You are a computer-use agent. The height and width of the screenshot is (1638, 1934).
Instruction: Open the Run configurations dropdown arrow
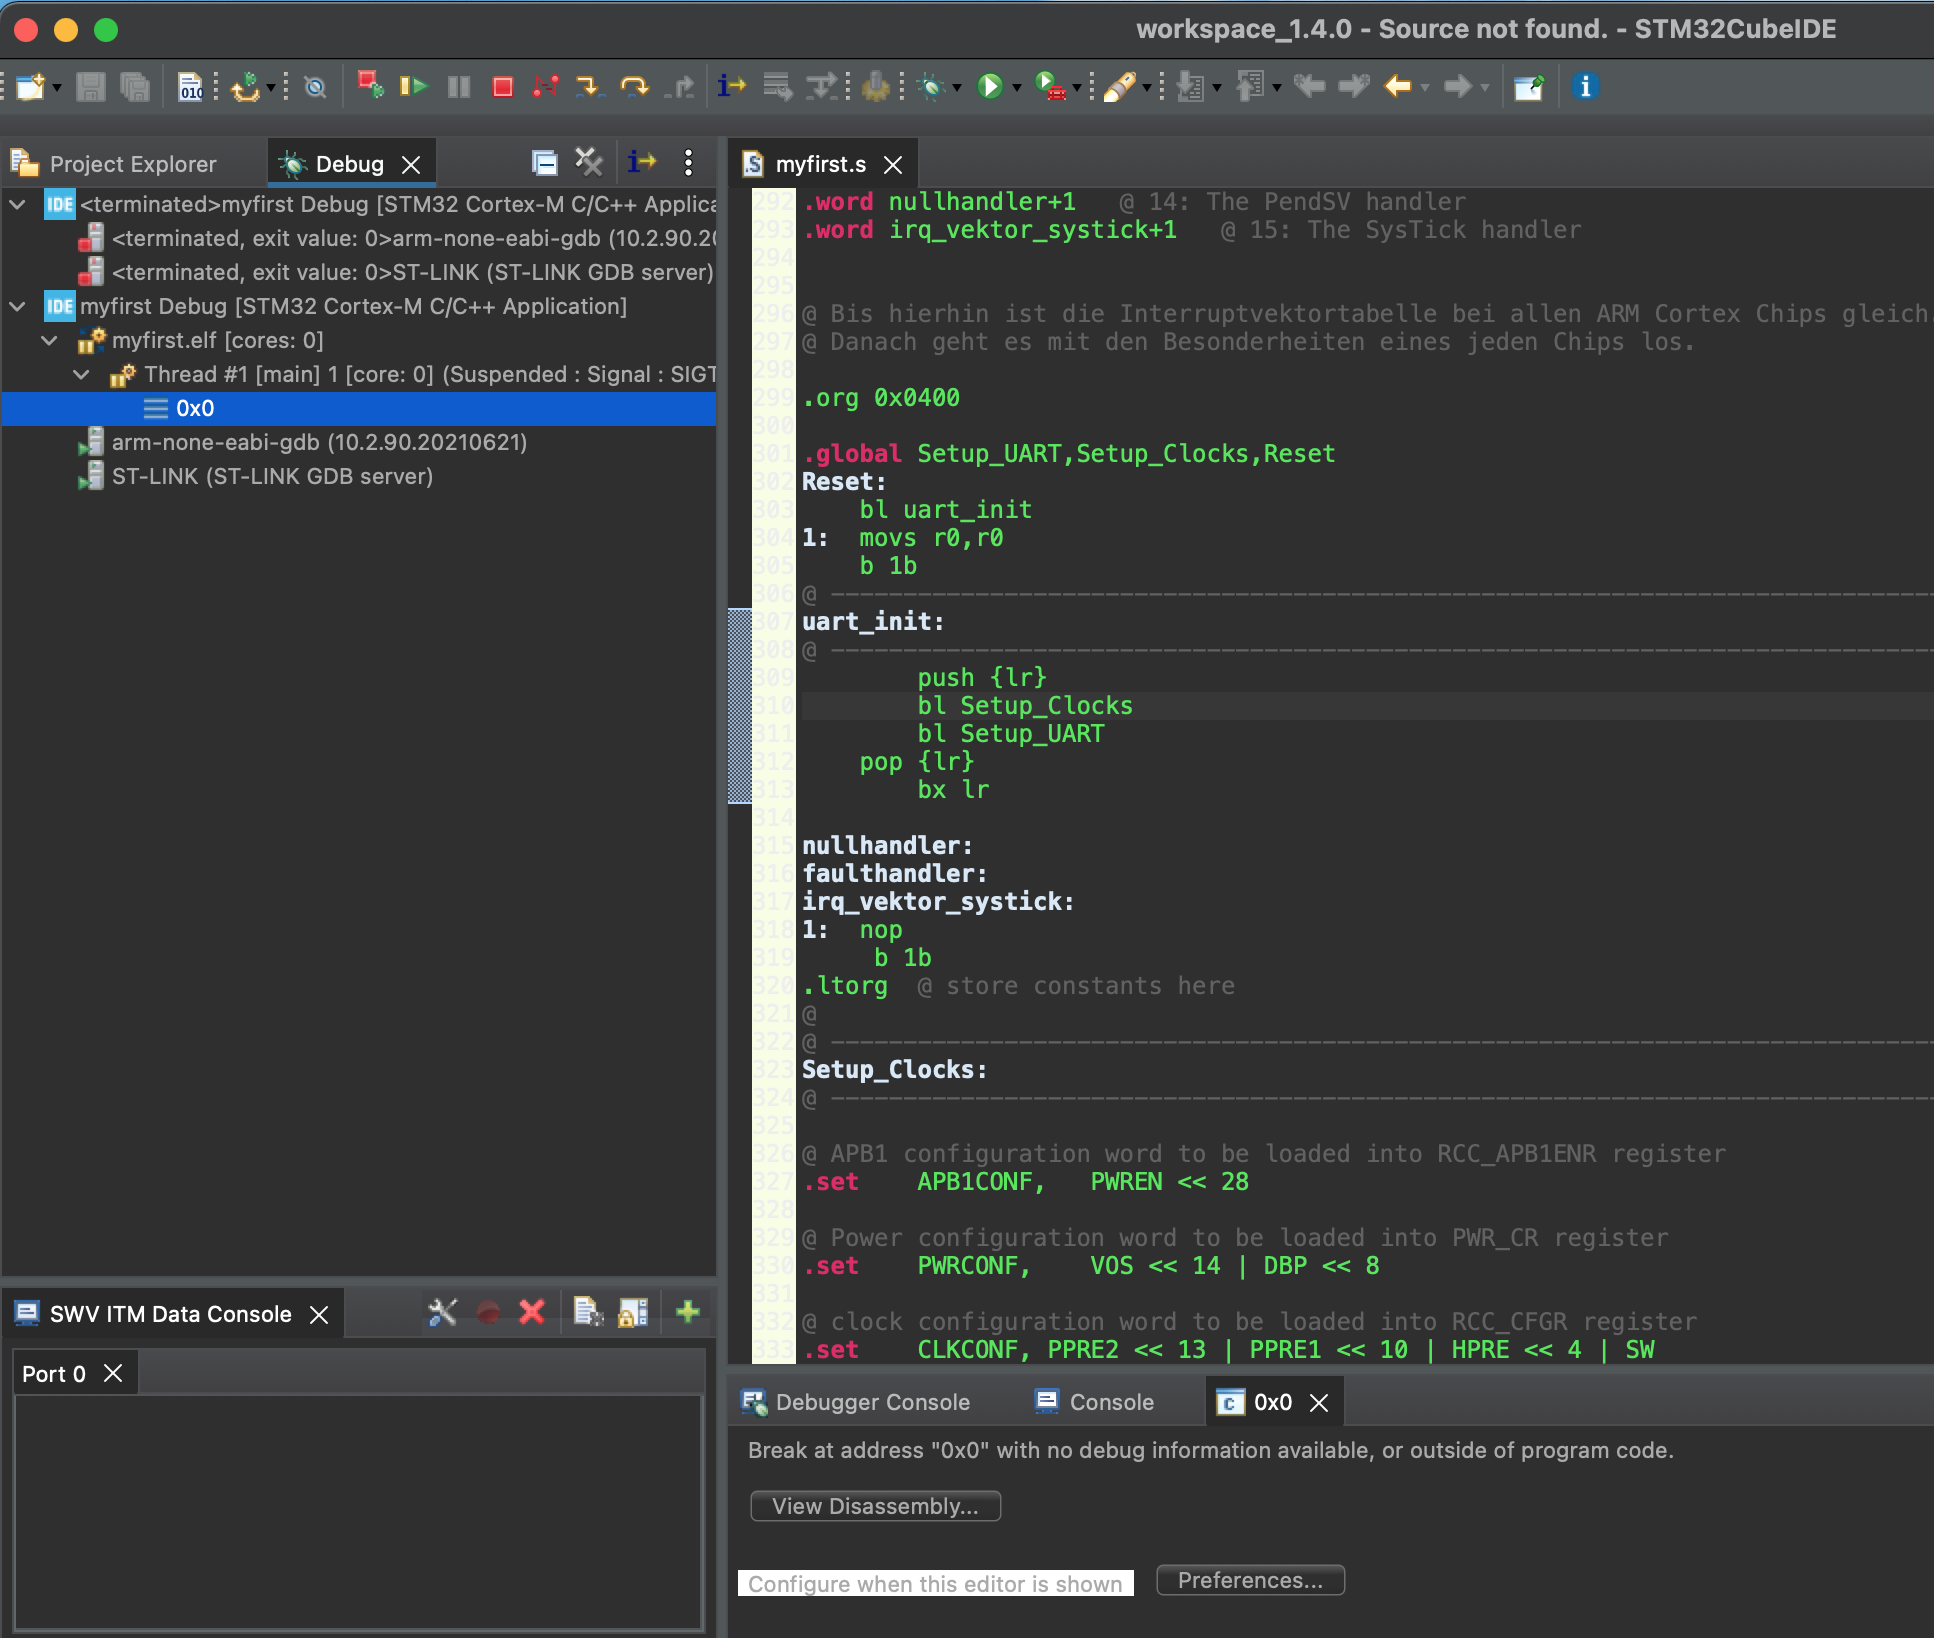[1017, 88]
